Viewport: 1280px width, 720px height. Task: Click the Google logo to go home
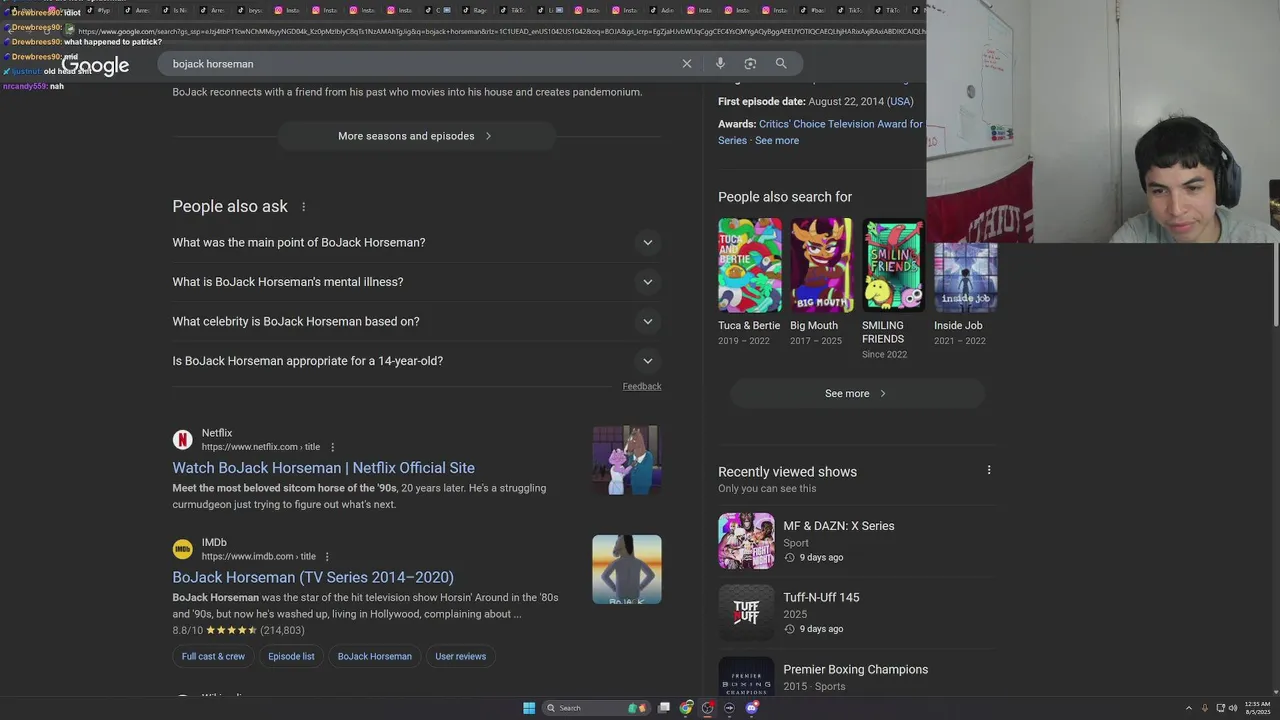click(x=96, y=66)
